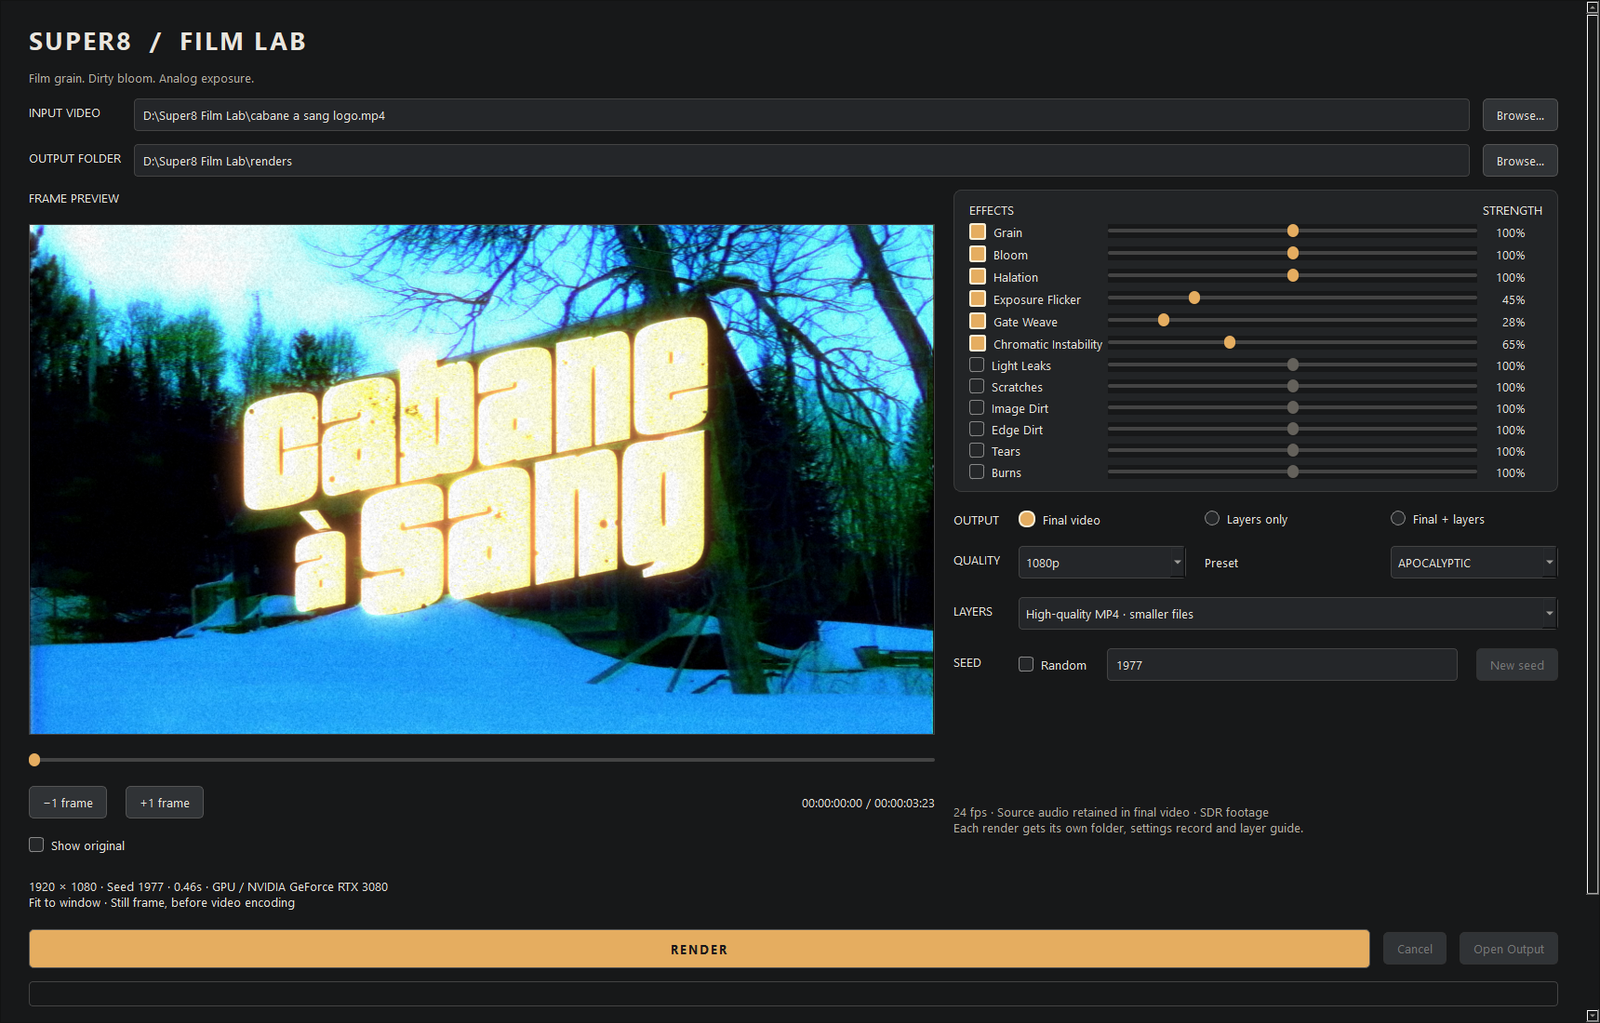Click the Cancel button
The image size is (1600, 1023).
[x=1415, y=949]
